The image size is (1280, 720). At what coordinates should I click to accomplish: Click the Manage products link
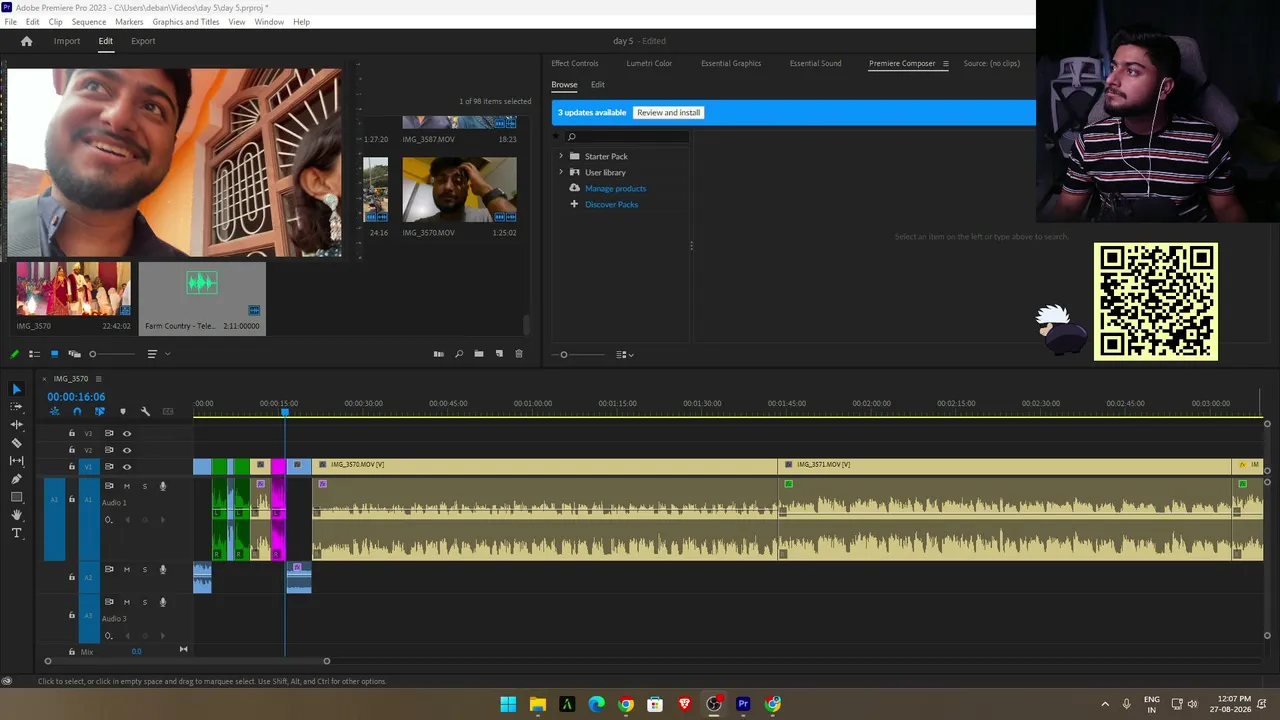pos(615,188)
